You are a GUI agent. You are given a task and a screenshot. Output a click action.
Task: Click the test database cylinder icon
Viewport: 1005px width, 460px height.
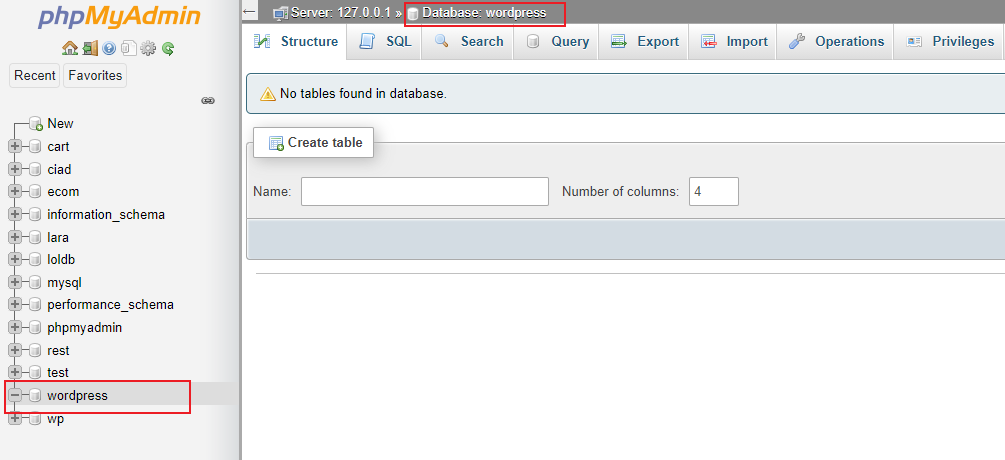pyautogui.click(x=35, y=372)
